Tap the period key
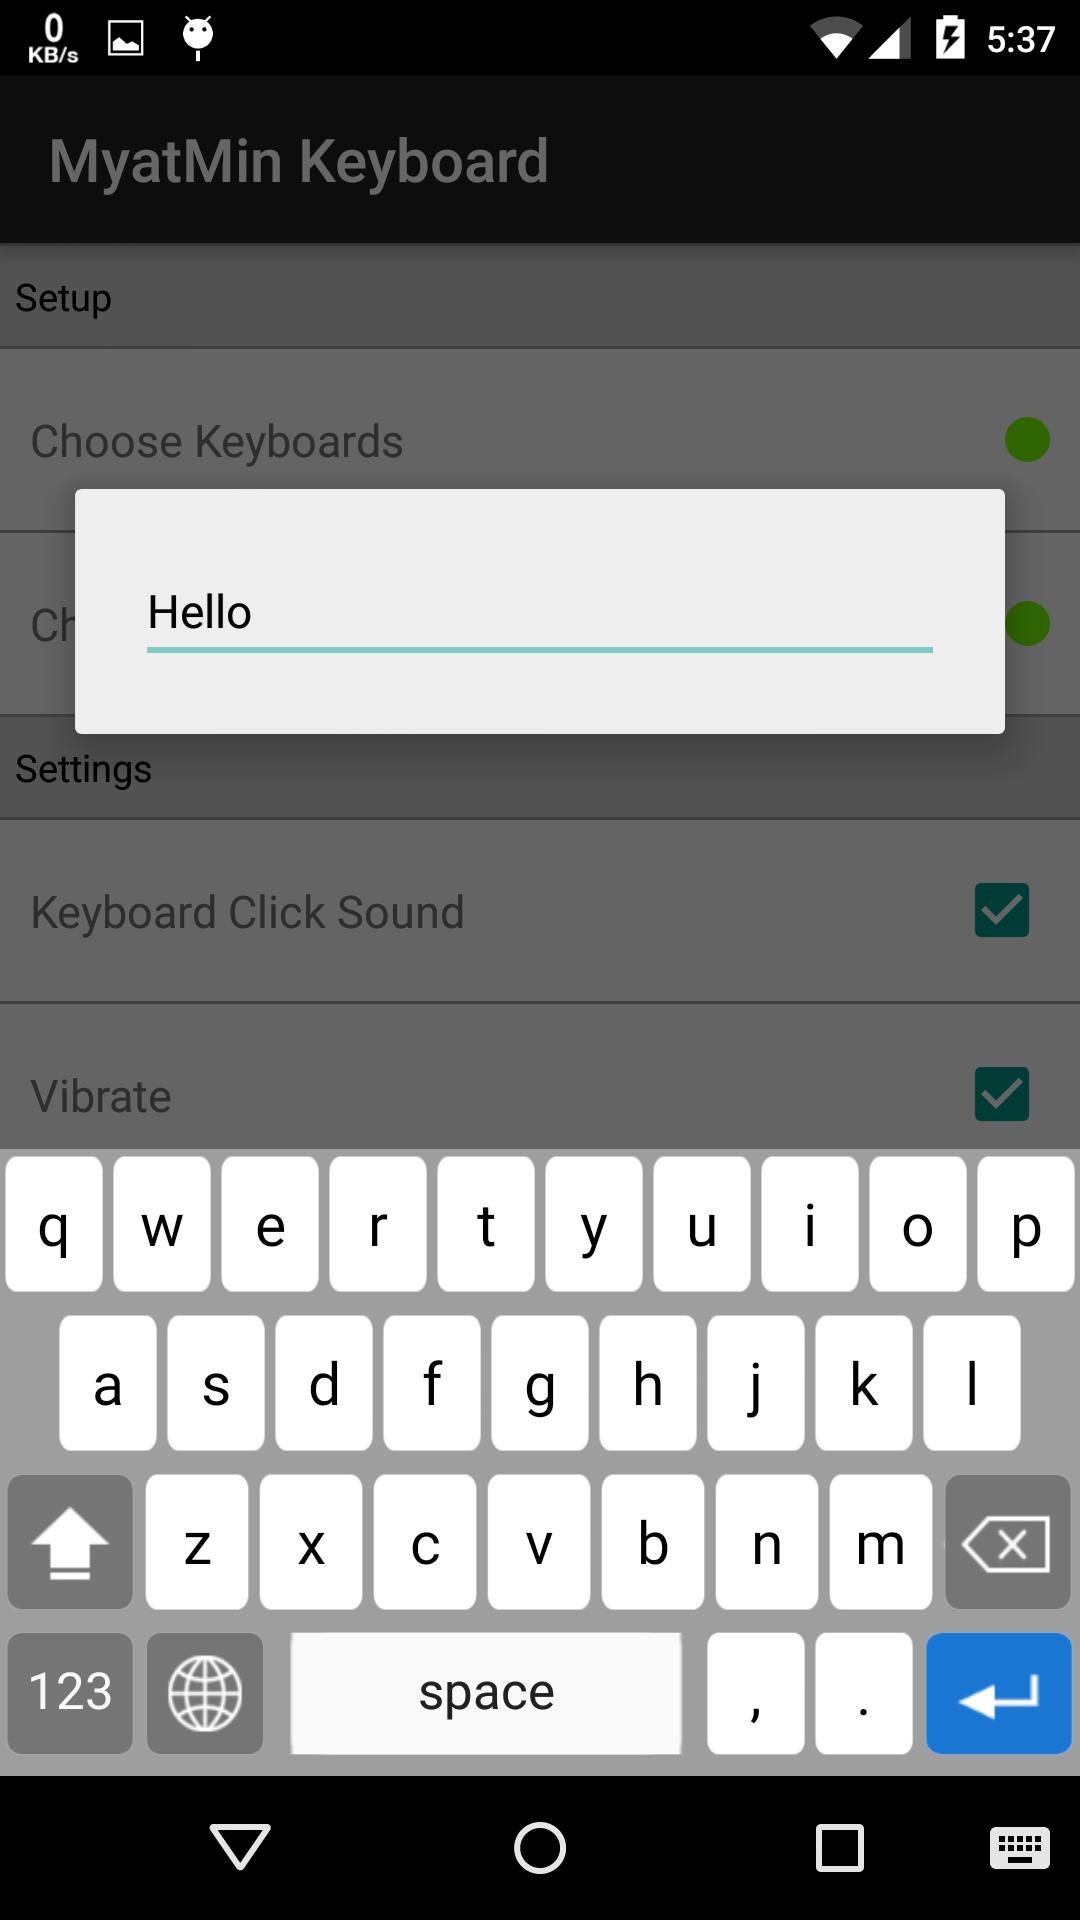This screenshot has width=1080, height=1920. [864, 1693]
